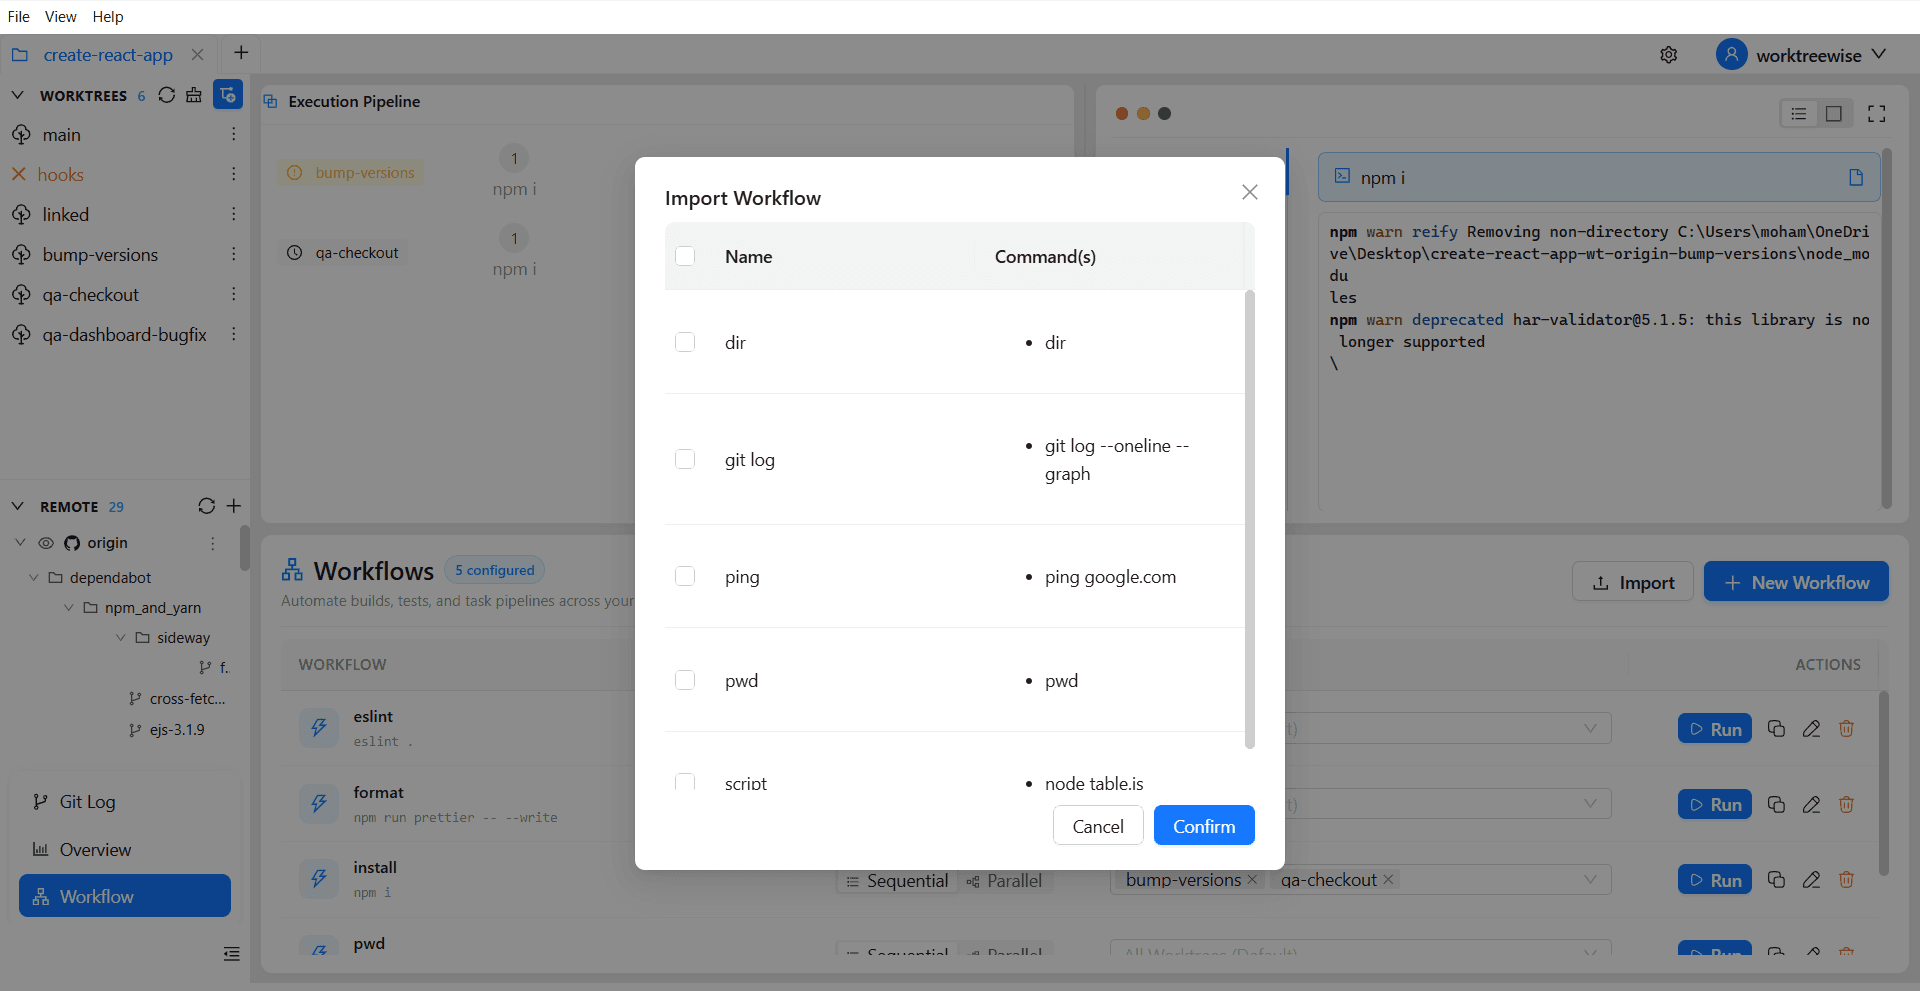Image resolution: width=1920 pixels, height=991 pixels.
Task: Switch terminal to list layout view
Action: point(1799,114)
